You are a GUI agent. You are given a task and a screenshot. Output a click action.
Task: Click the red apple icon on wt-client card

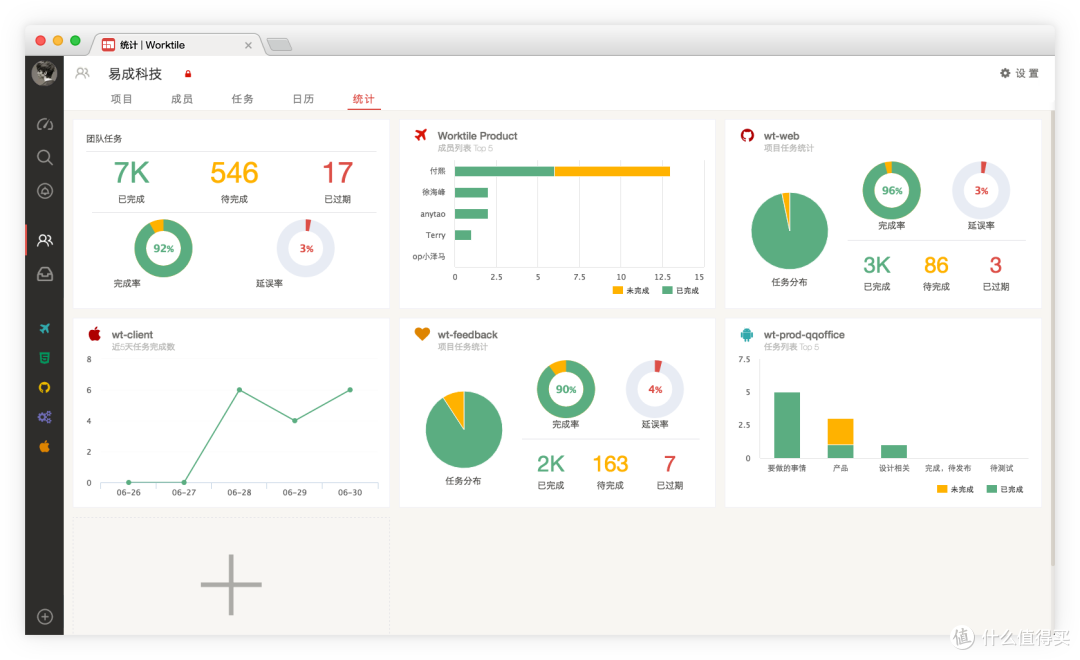95,334
